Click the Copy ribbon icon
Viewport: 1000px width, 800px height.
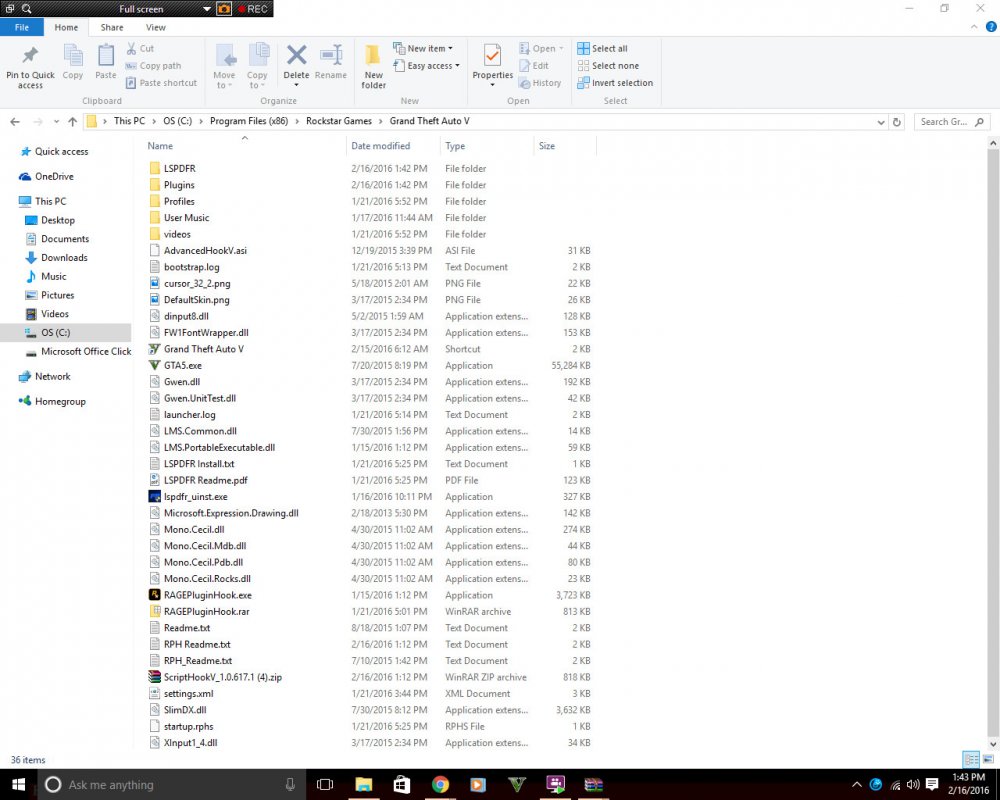pos(73,56)
